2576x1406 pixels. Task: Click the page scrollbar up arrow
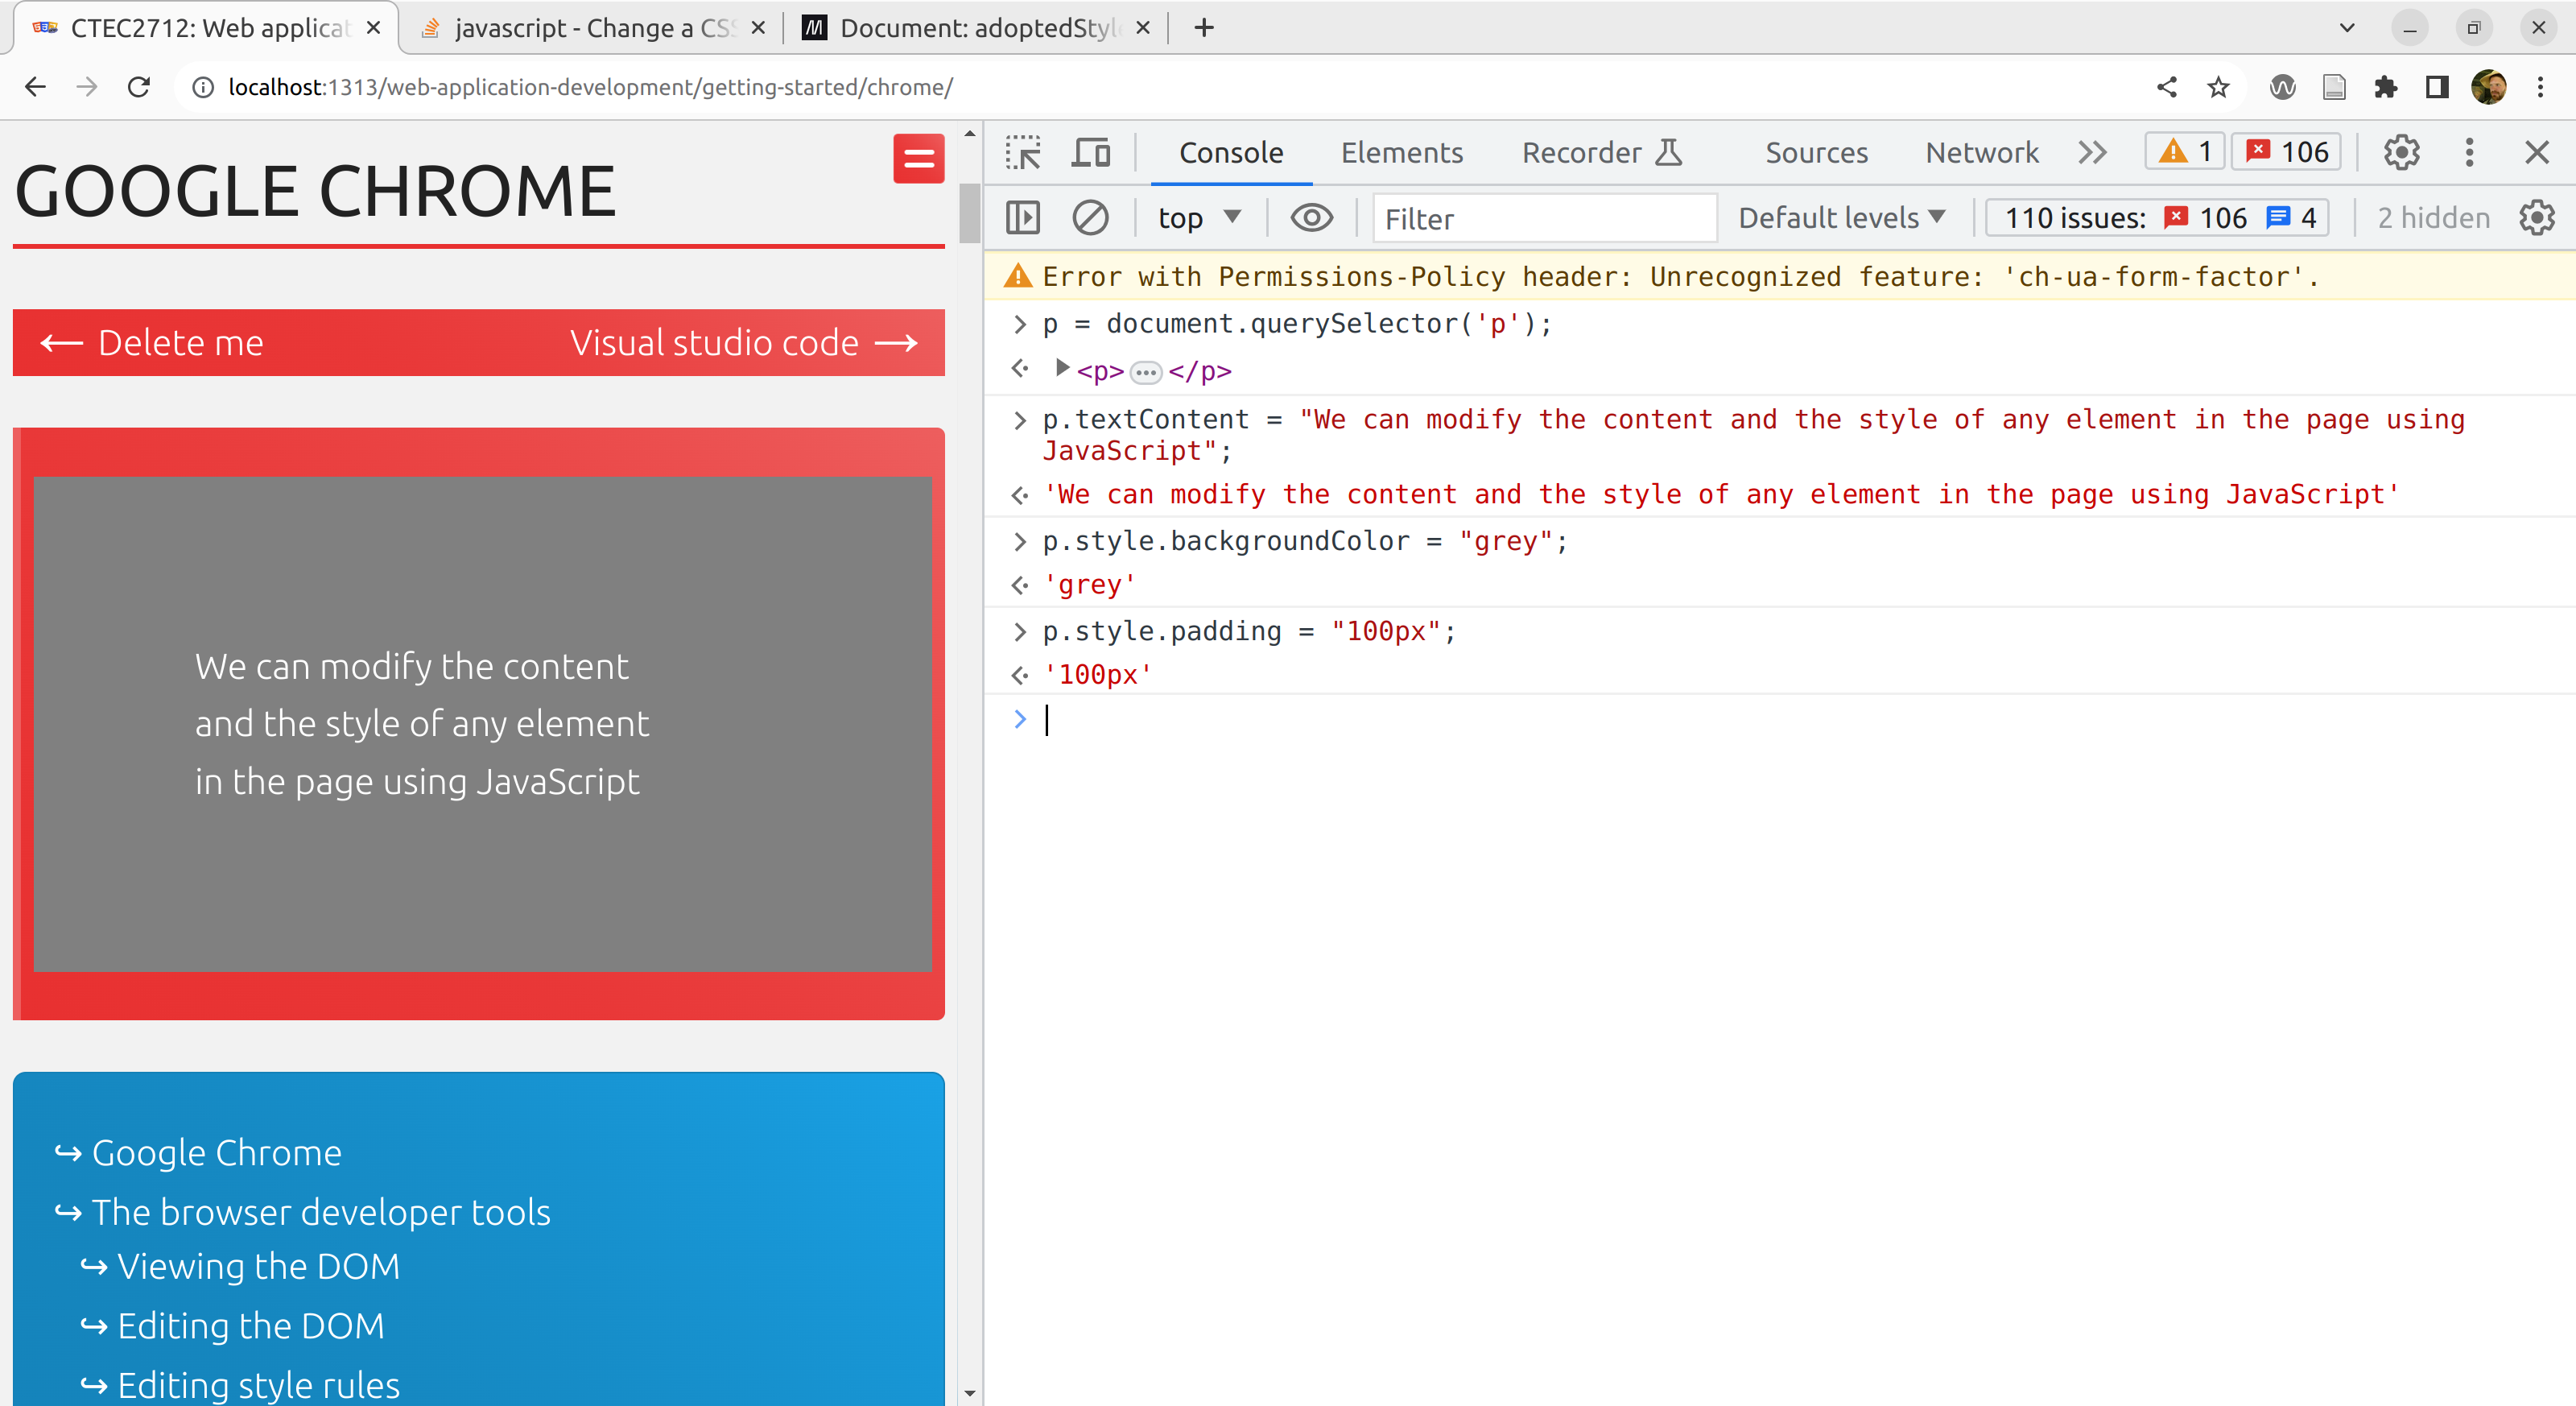tap(969, 133)
